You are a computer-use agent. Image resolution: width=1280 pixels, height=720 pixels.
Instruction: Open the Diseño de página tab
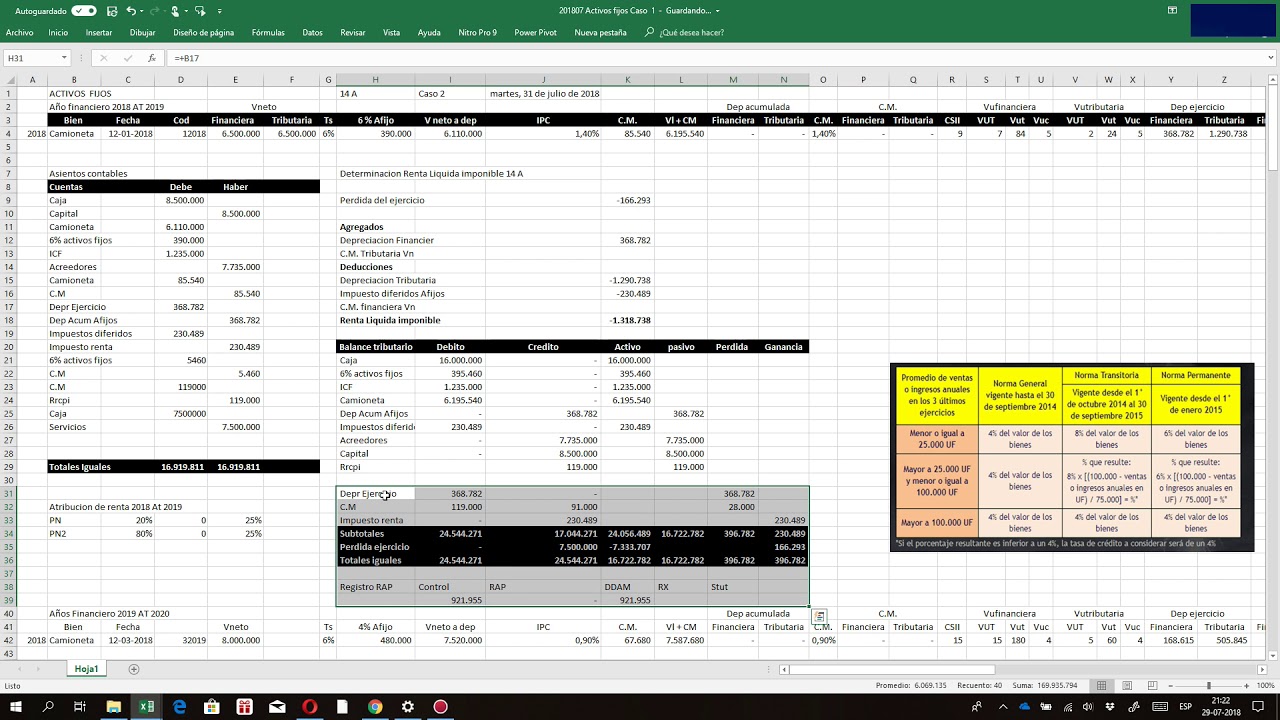pos(203,33)
